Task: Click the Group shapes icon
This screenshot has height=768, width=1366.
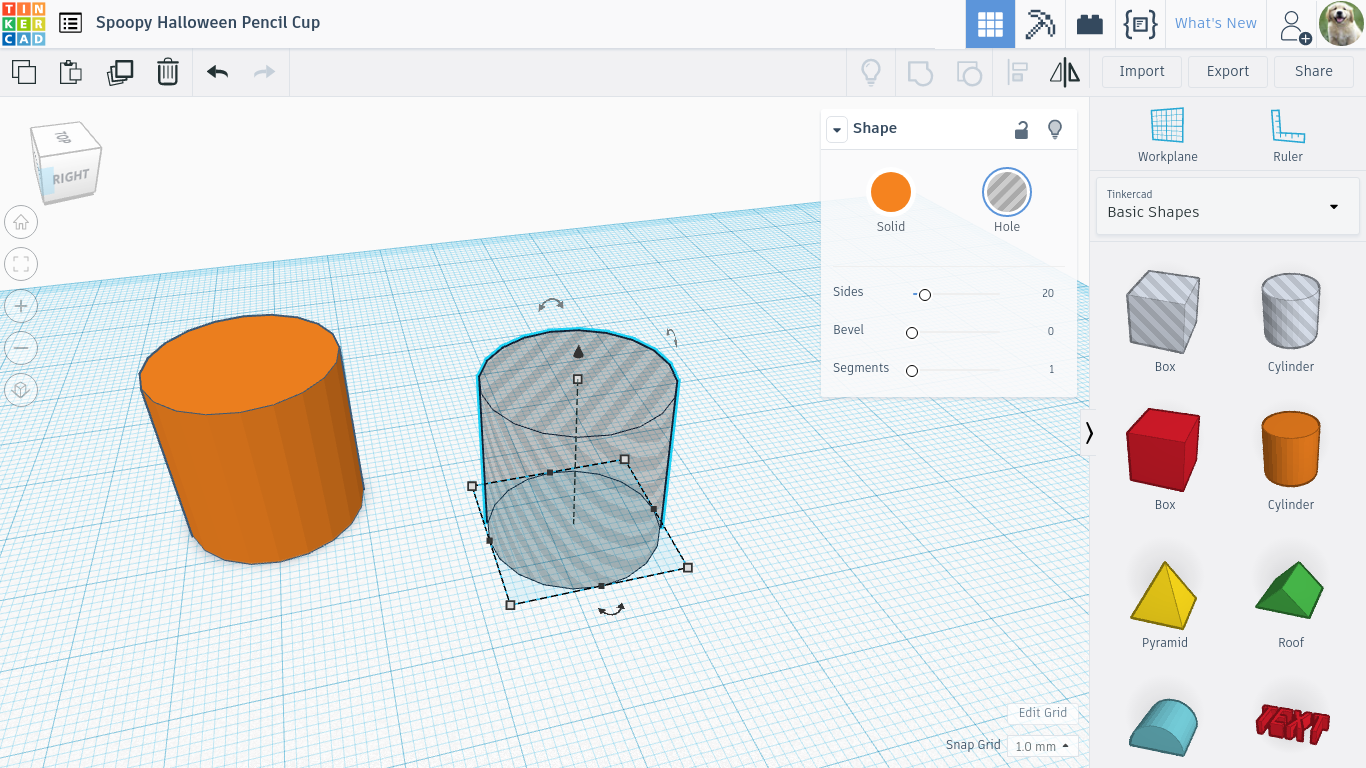Action: point(919,72)
